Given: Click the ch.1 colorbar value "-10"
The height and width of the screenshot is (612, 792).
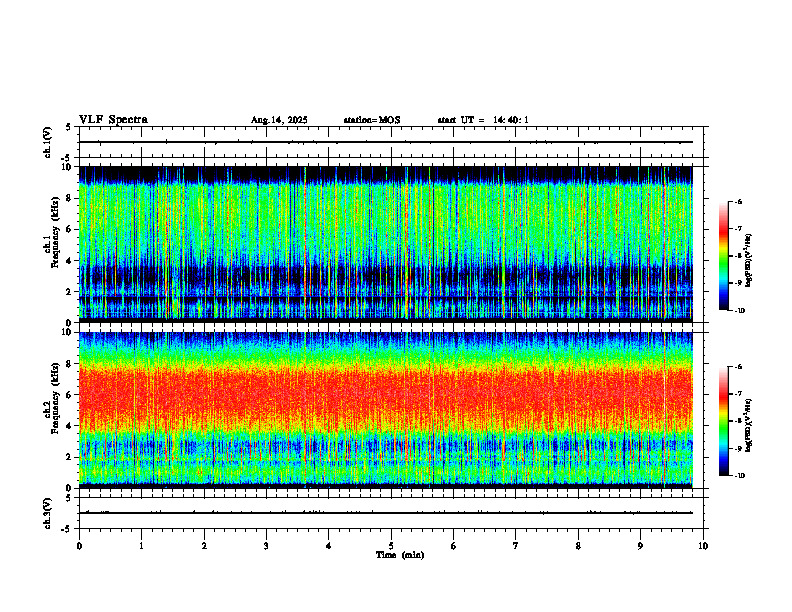Looking at the screenshot, I should [x=739, y=311].
